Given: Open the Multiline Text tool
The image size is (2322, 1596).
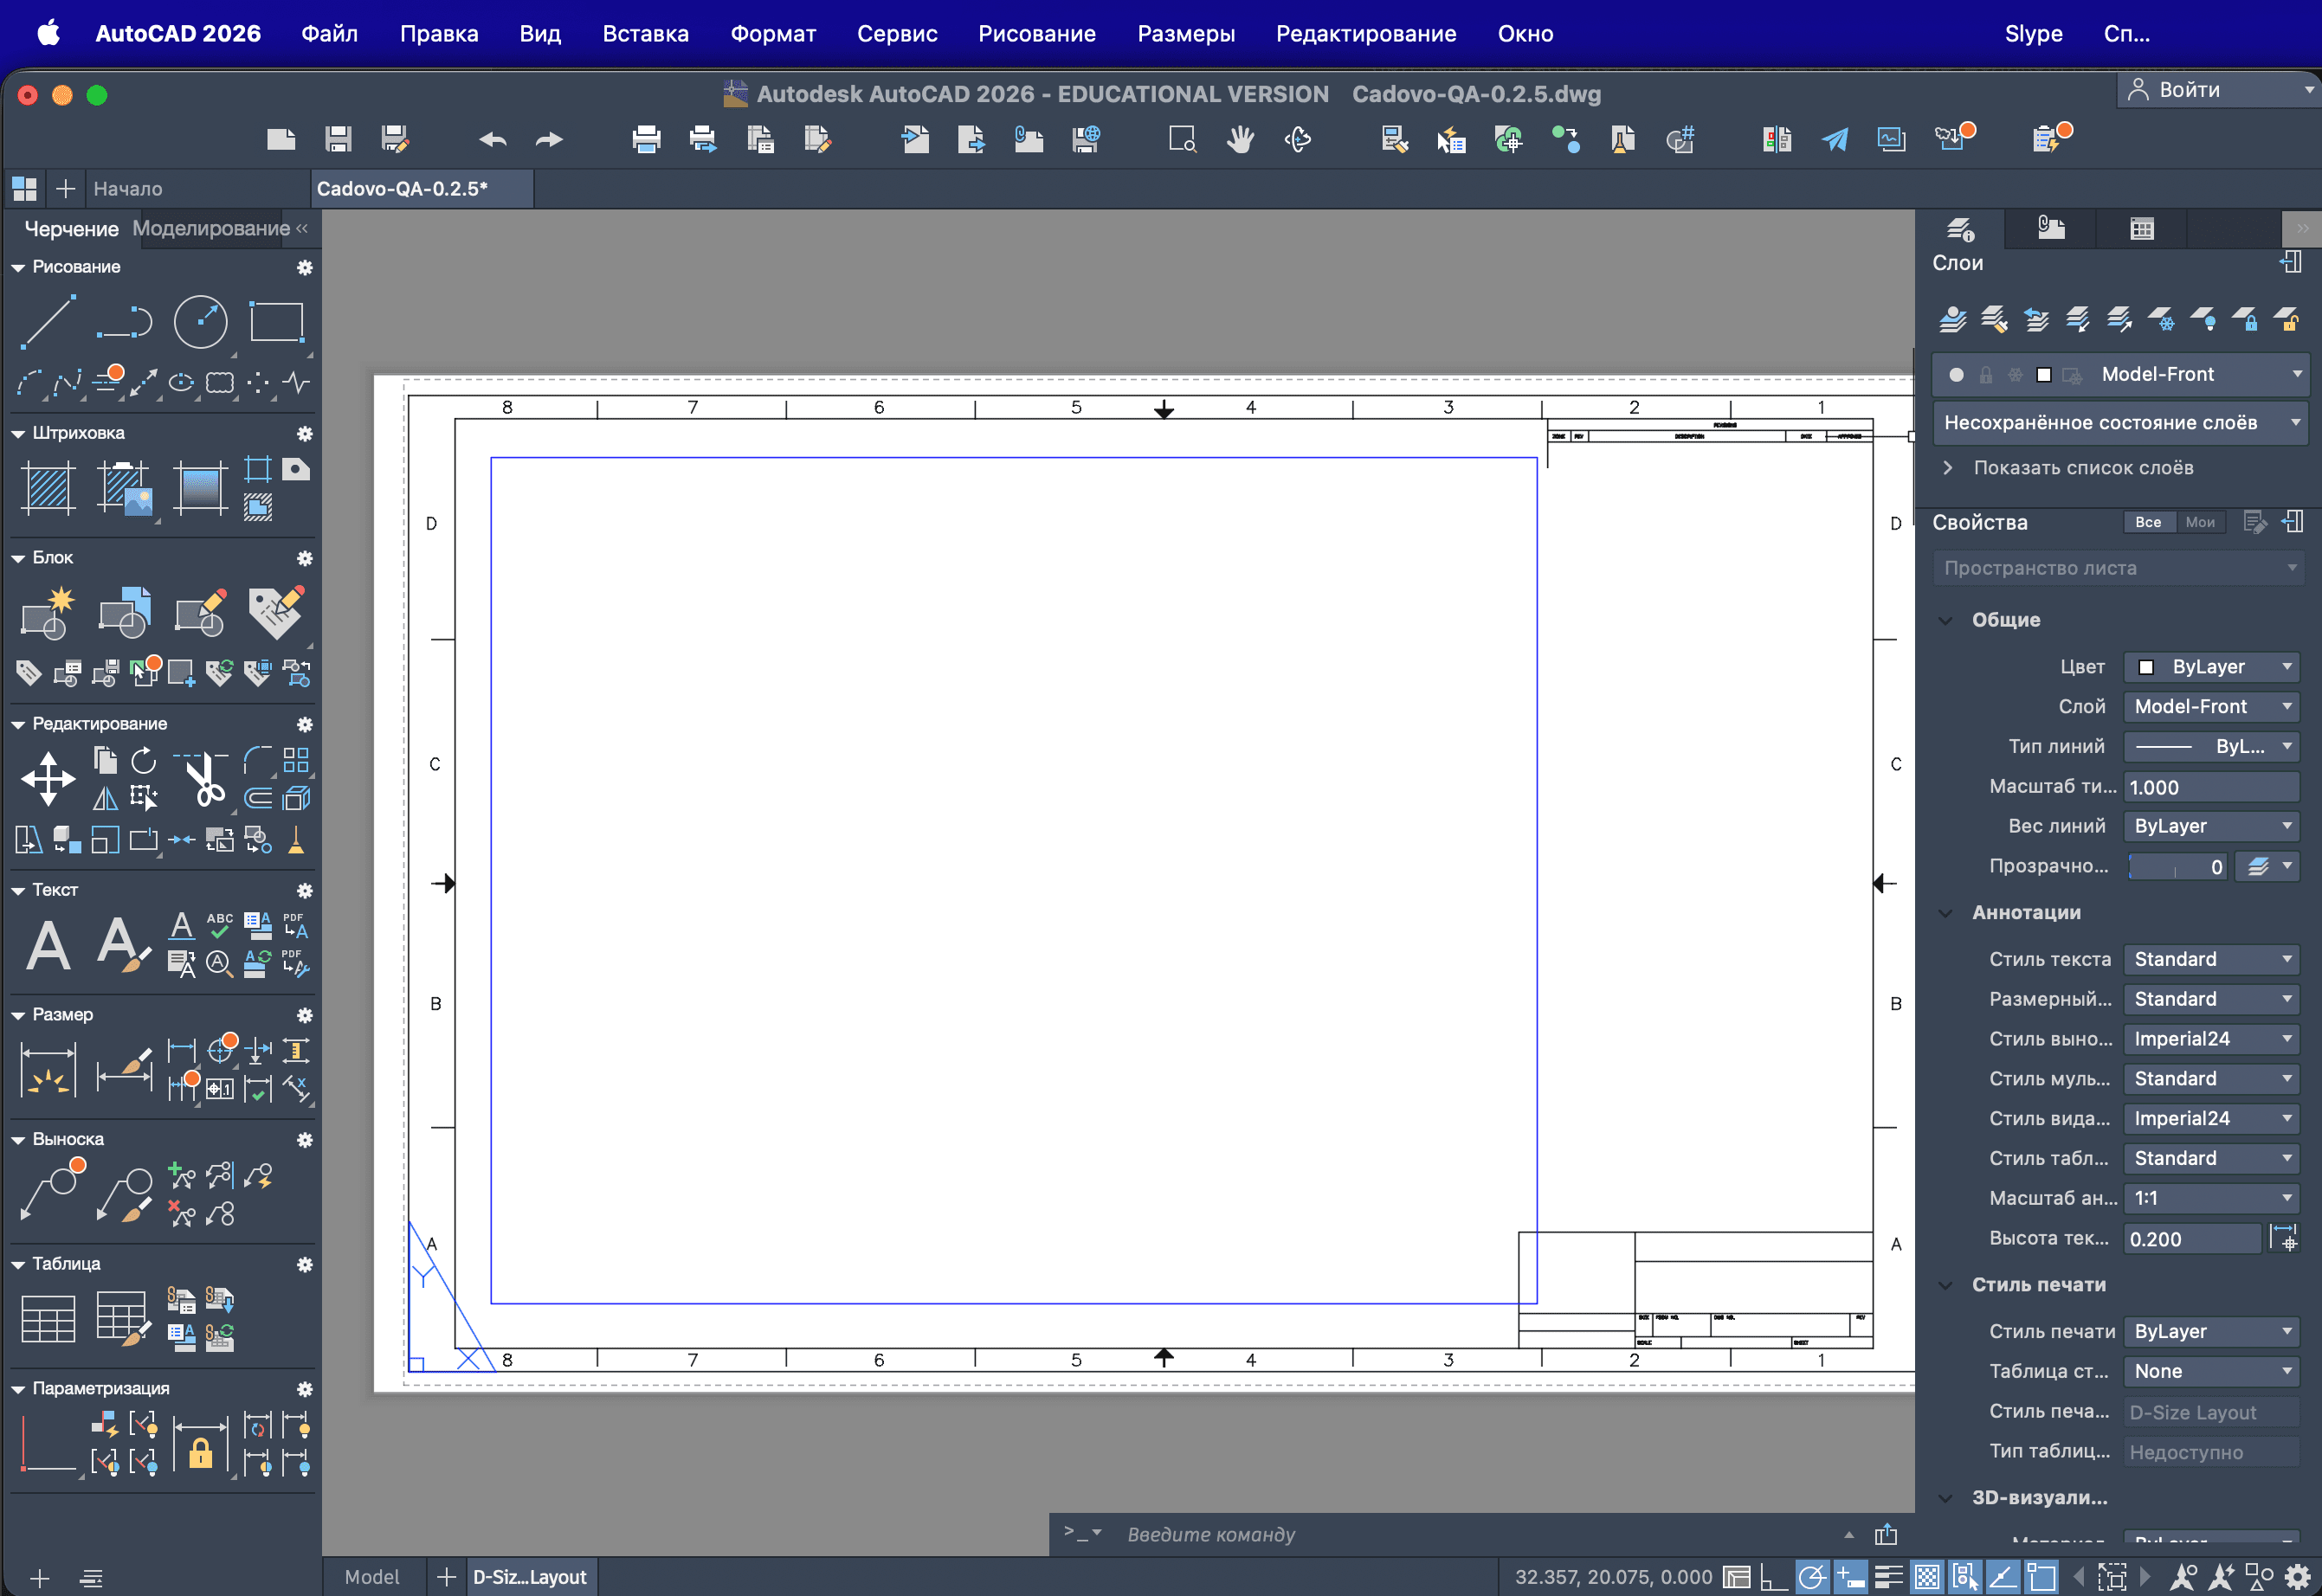Looking at the screenshot, I should [48, 945].
